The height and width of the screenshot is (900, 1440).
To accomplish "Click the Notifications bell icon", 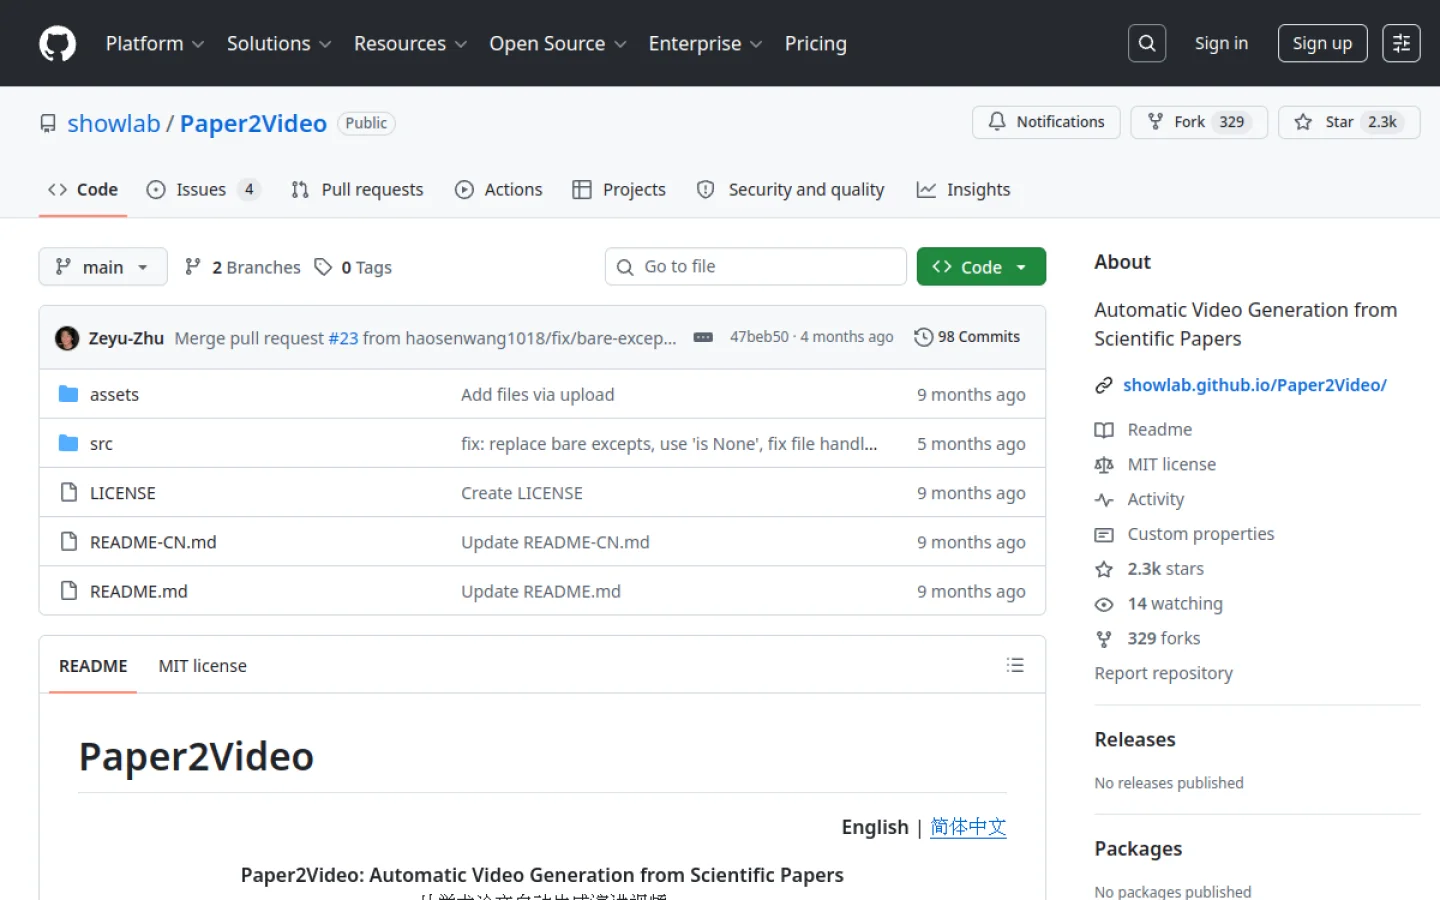I will coord(997,121).
